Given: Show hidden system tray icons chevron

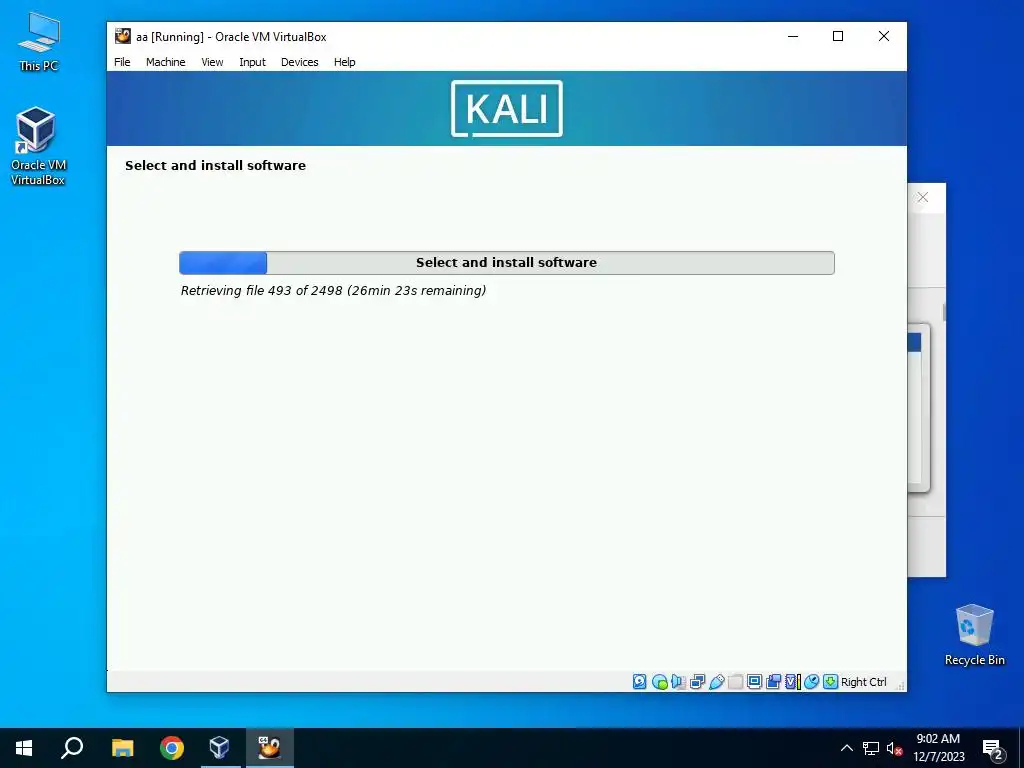Looking at the screenshot, I should click(846, 748).
